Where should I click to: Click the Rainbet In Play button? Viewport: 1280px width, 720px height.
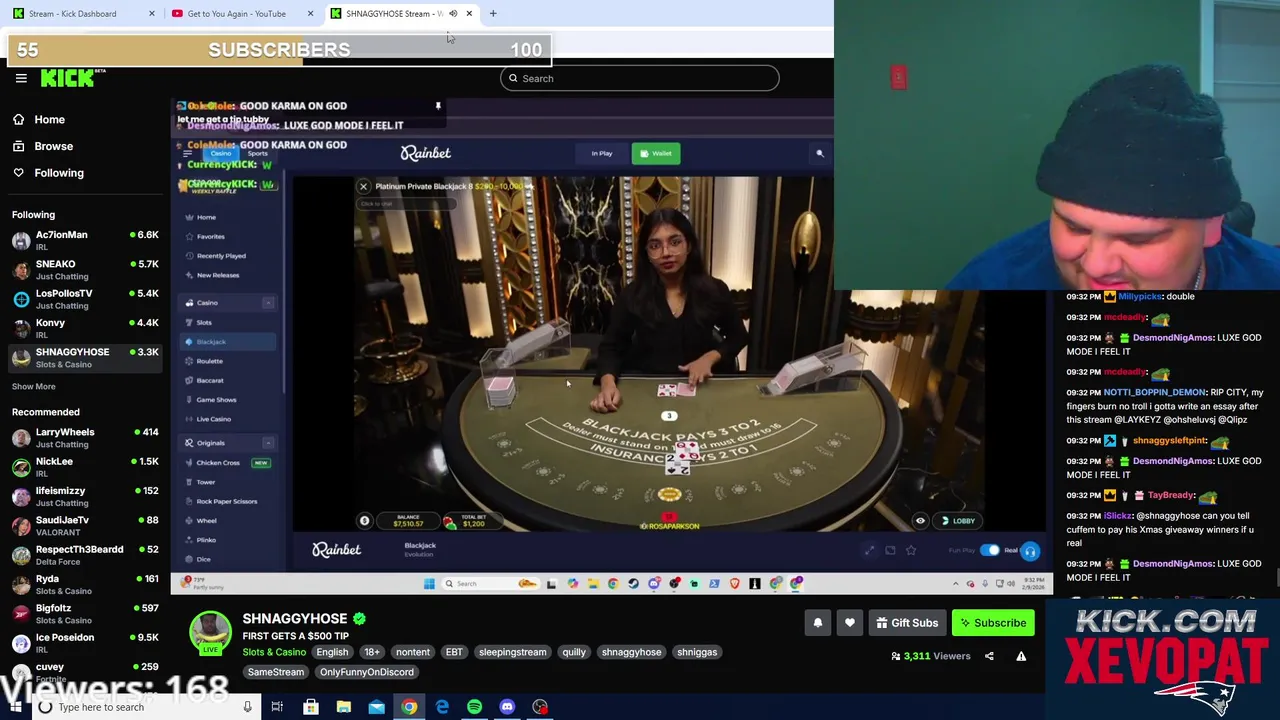click(602, 153)
